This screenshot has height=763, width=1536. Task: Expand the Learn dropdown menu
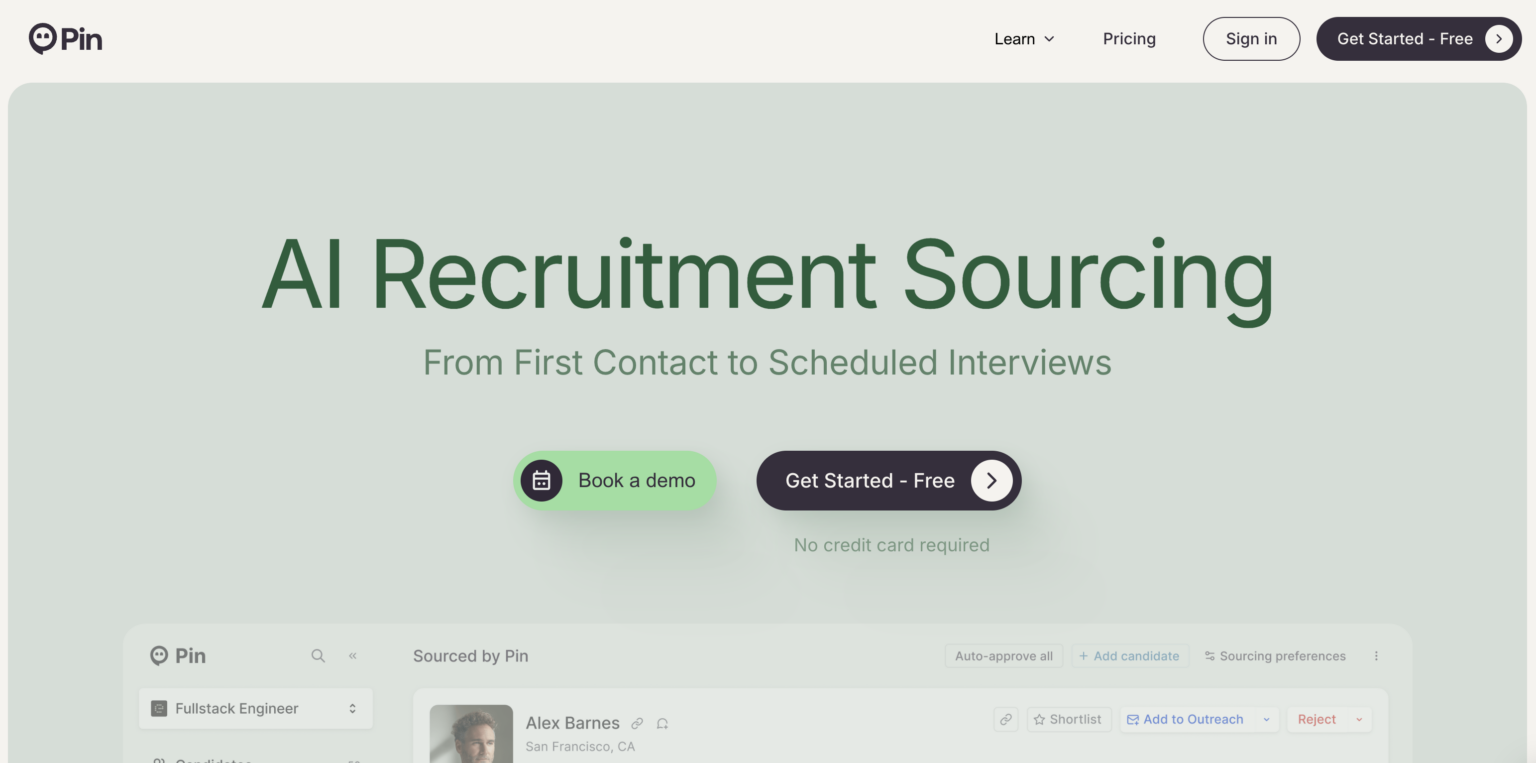1024,39
